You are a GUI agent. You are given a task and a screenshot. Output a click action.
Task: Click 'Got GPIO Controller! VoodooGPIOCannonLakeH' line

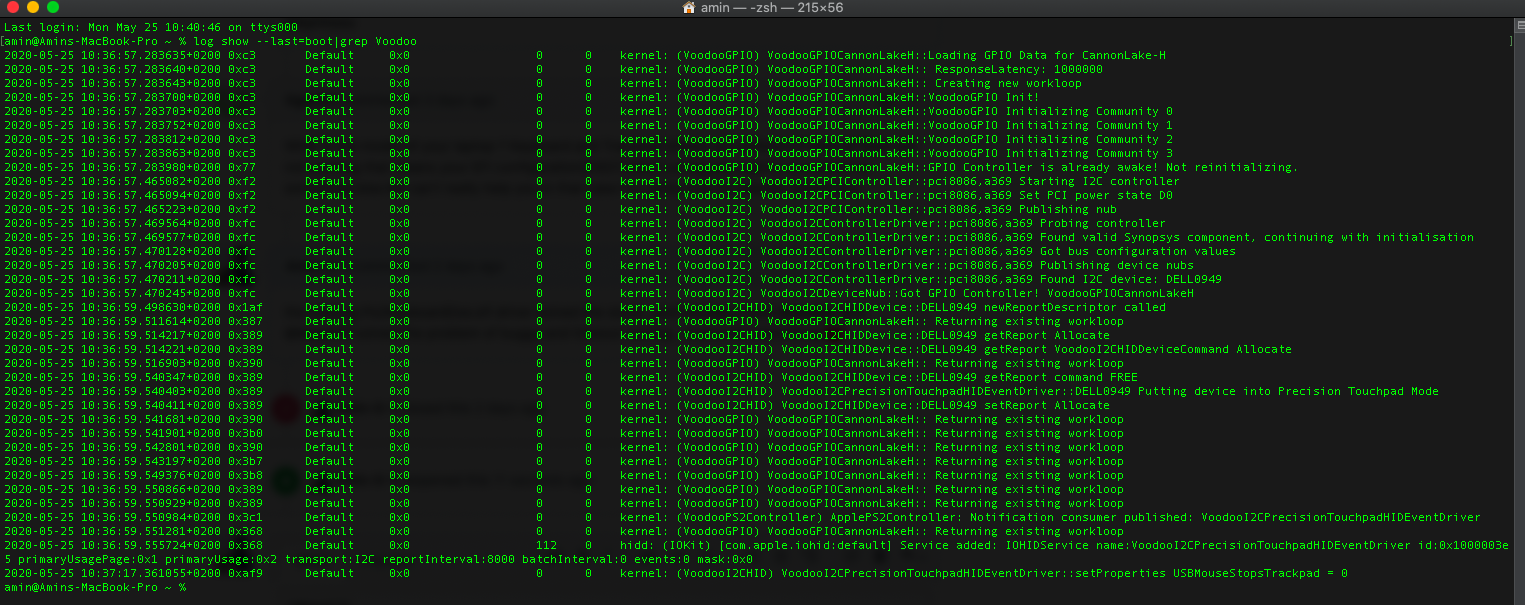point(1047,293)
